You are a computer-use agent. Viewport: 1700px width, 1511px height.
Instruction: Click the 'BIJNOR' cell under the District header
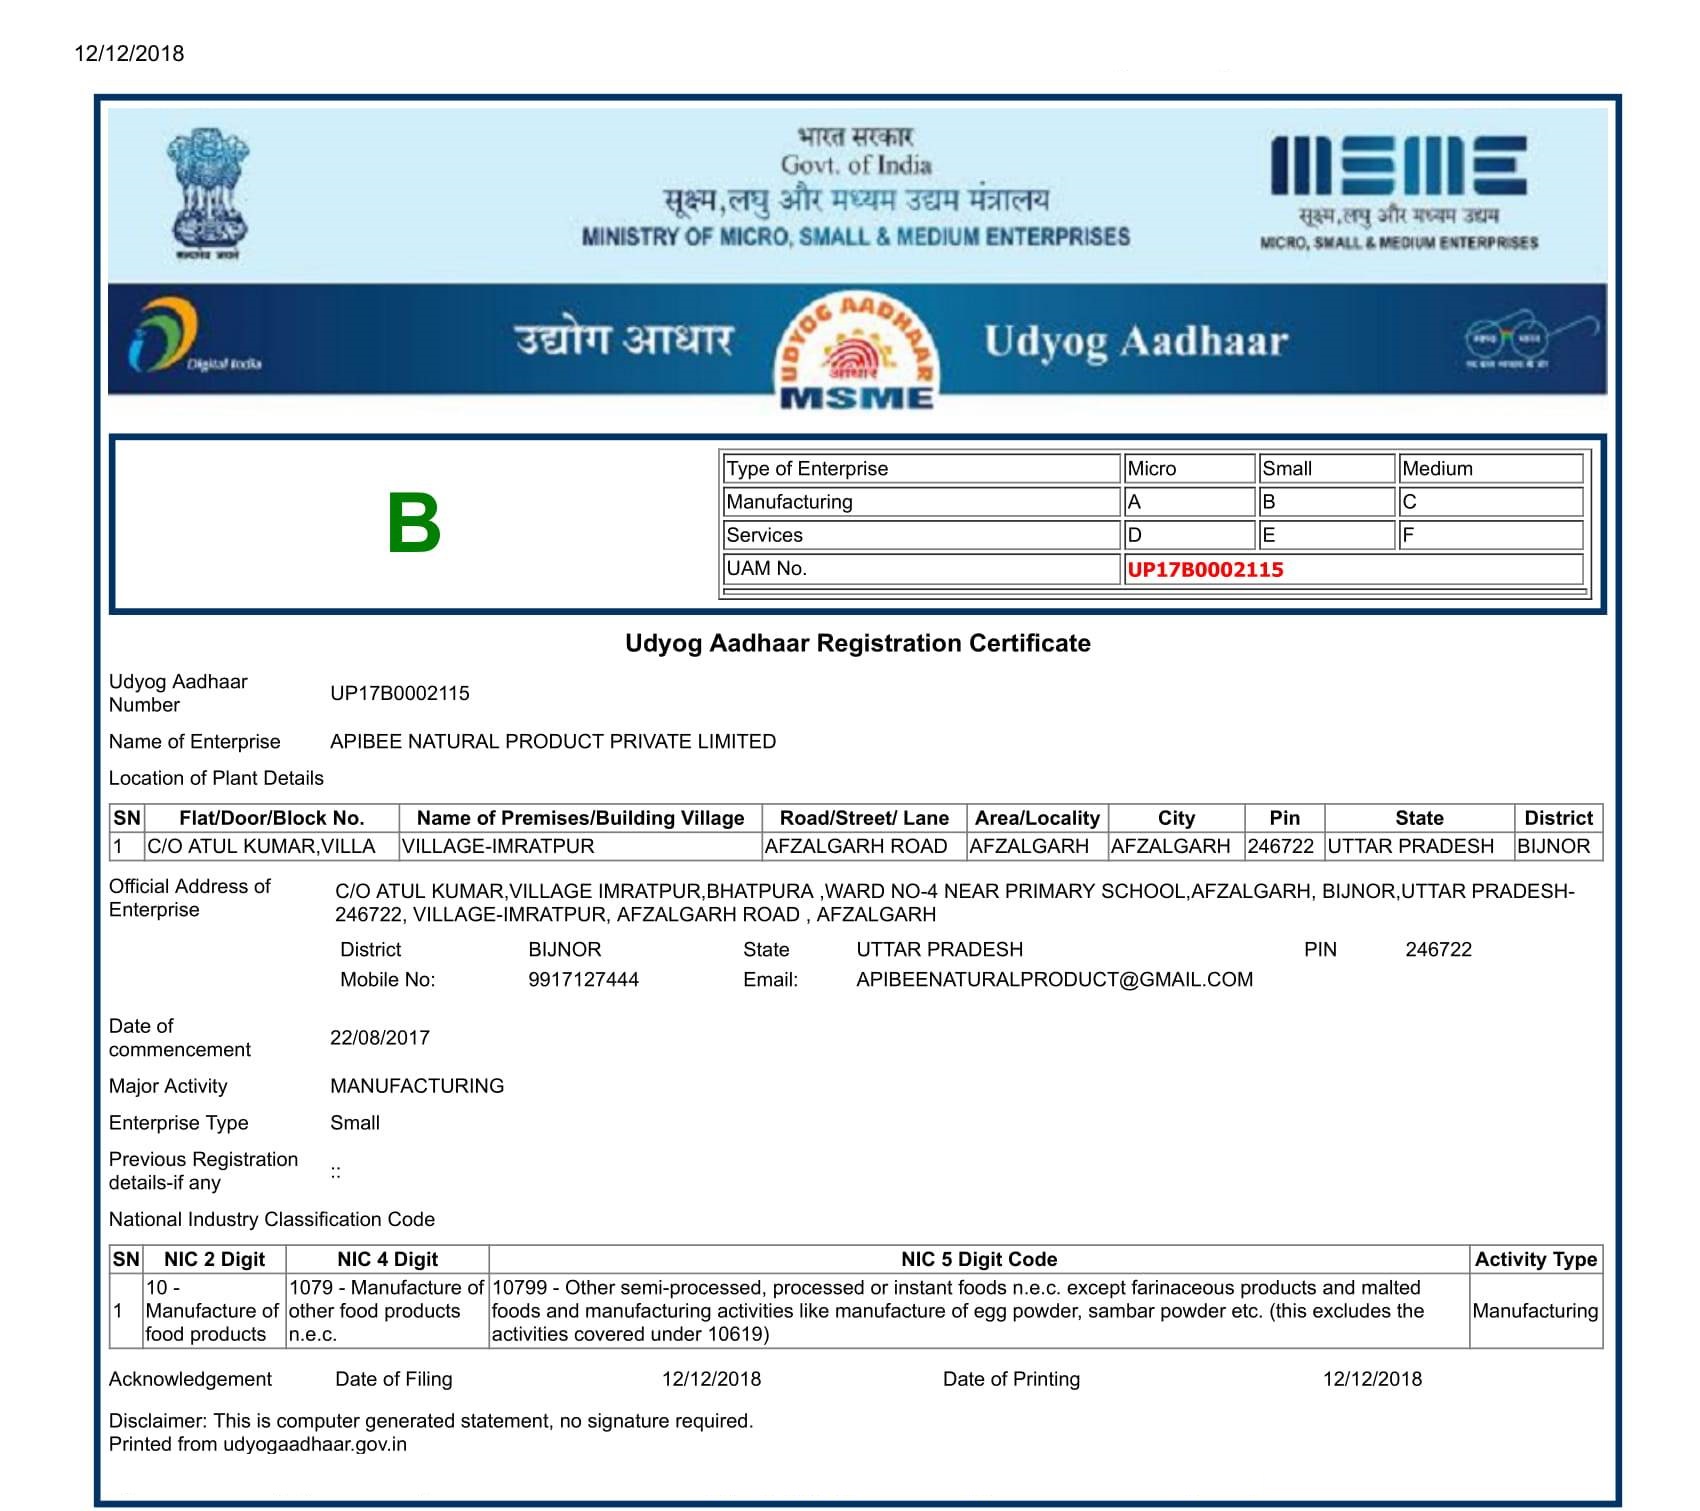1558,846
